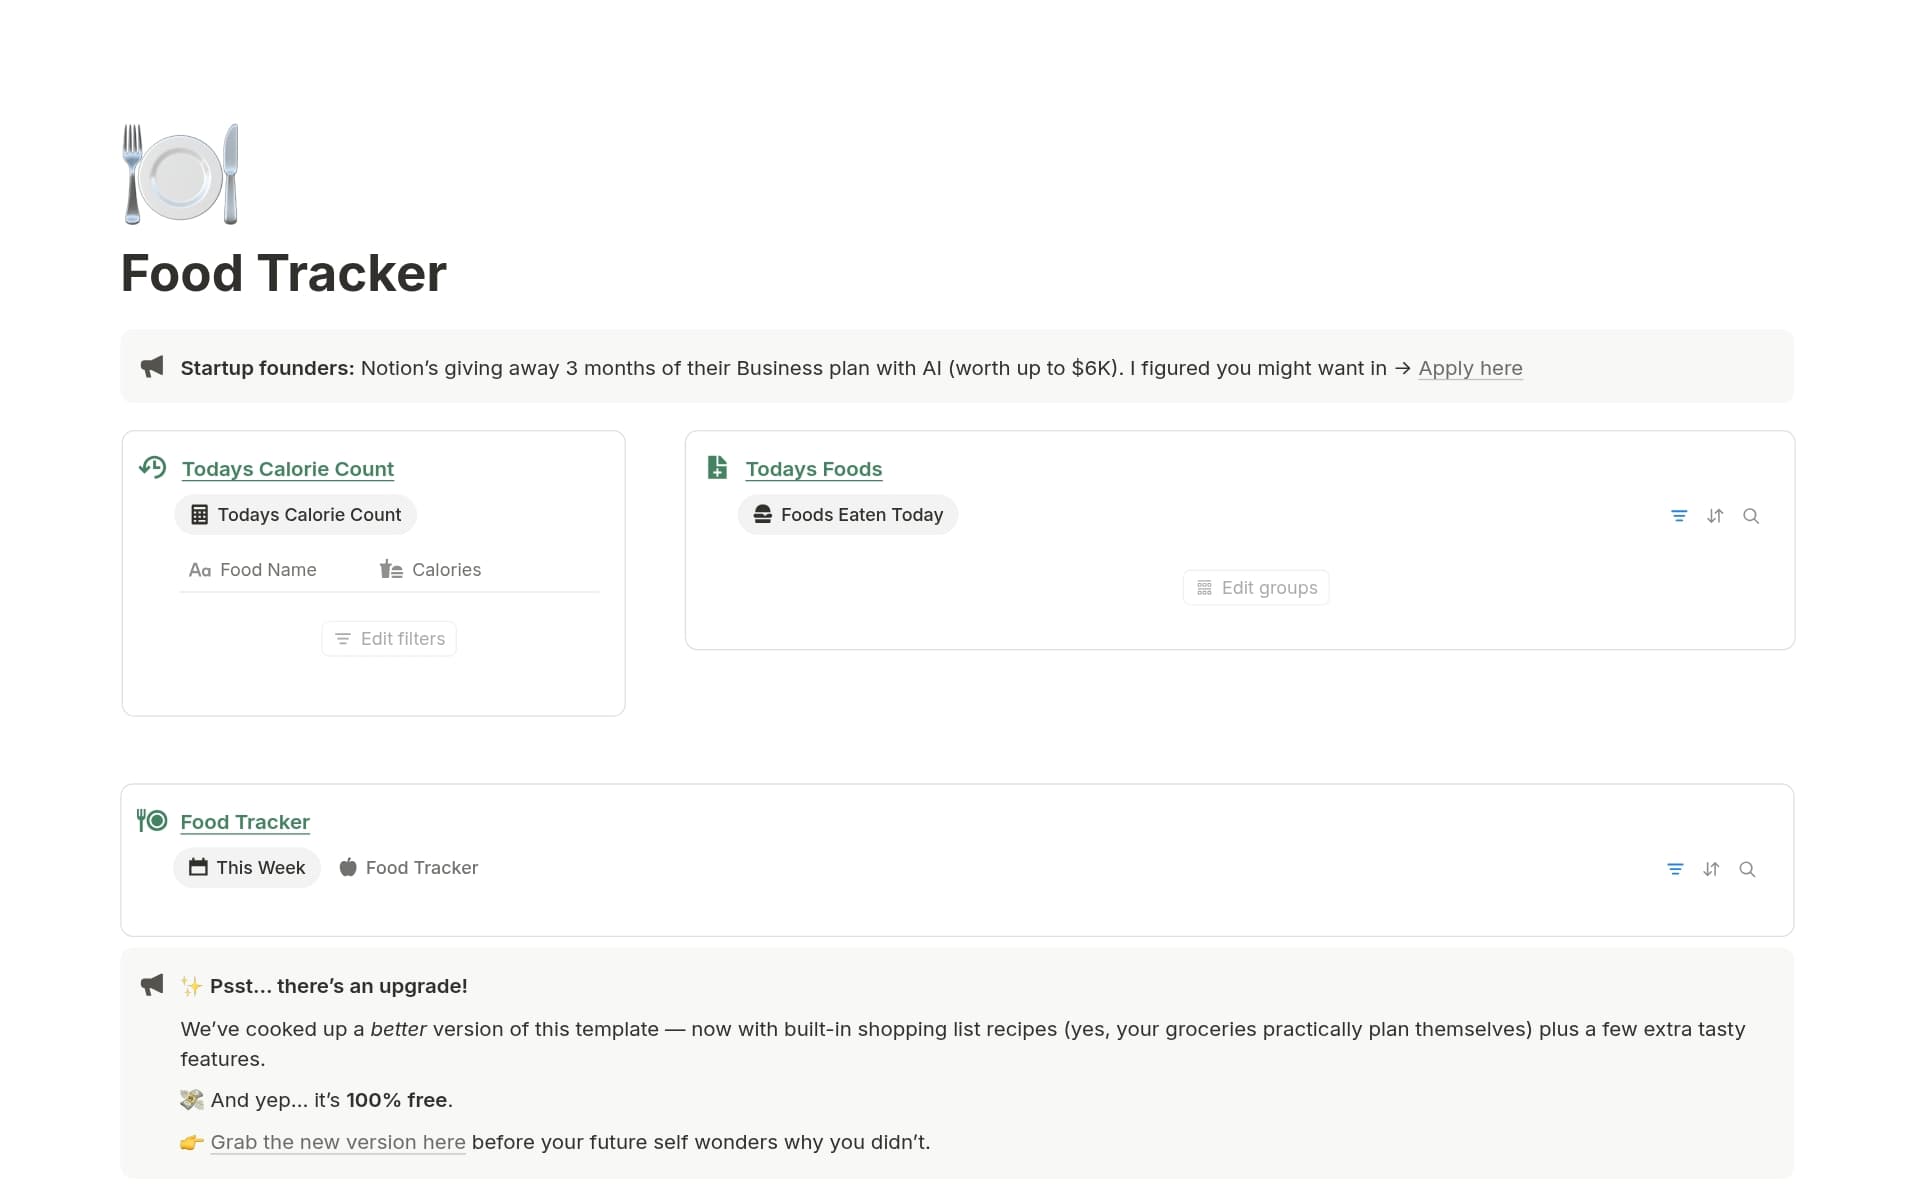The image size is (1920, 1199).
Task: Open sort options for Todays Foods
Action: tap(1715, 516)
